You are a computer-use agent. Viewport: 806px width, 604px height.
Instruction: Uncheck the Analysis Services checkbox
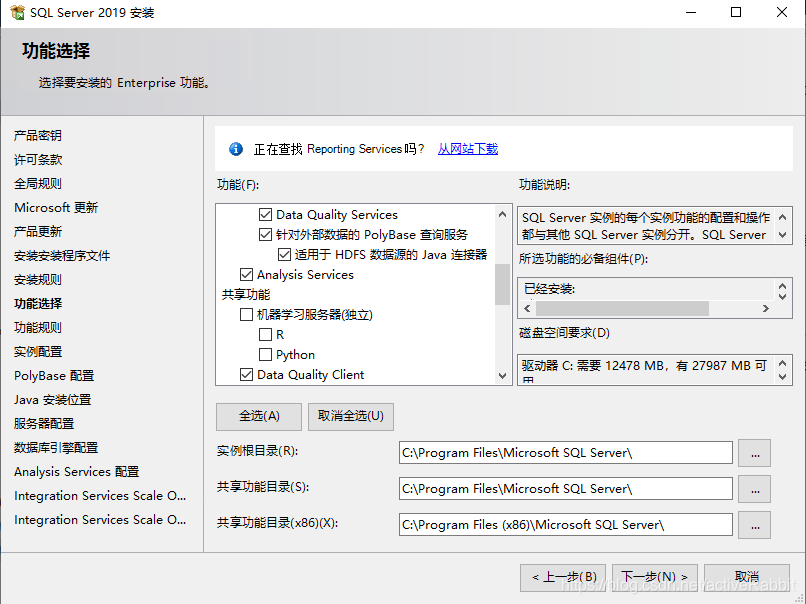click(246, 274)
